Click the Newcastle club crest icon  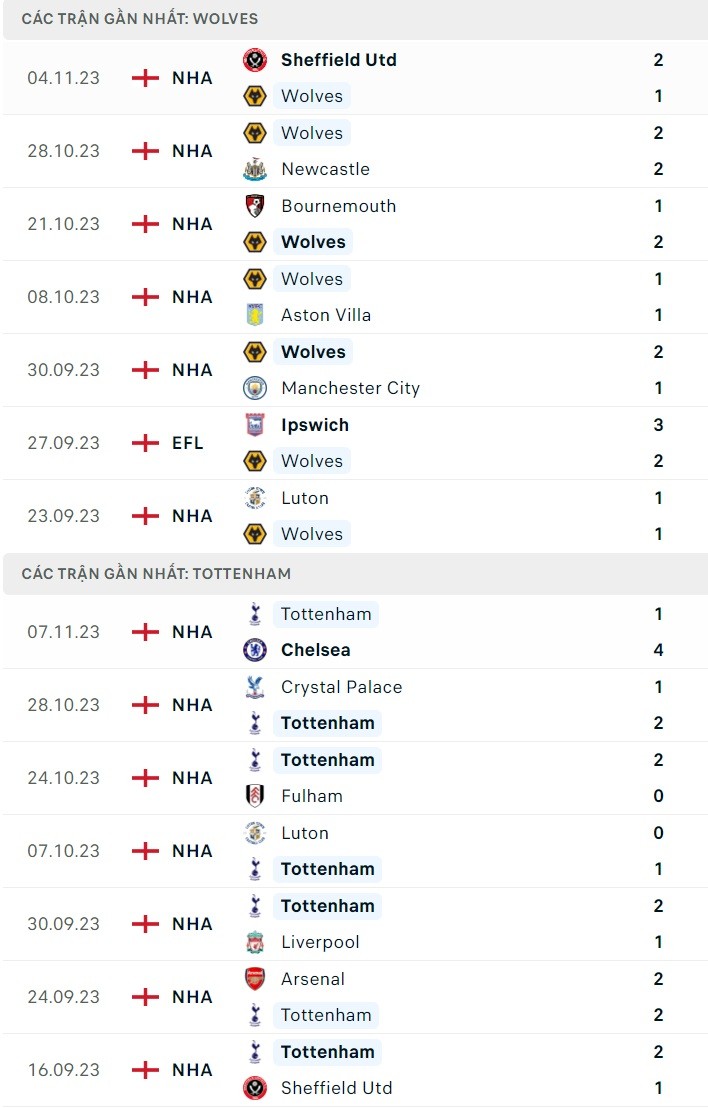[255, 169]
